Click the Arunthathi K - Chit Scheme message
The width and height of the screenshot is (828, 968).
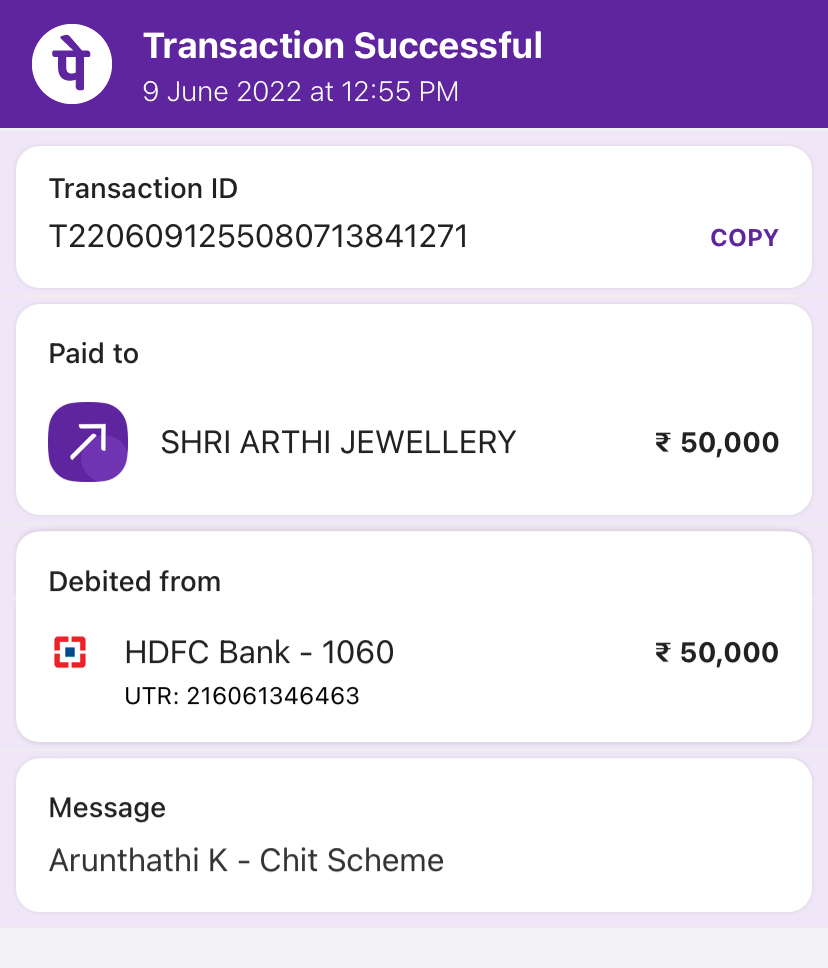[x=246, y=860]
